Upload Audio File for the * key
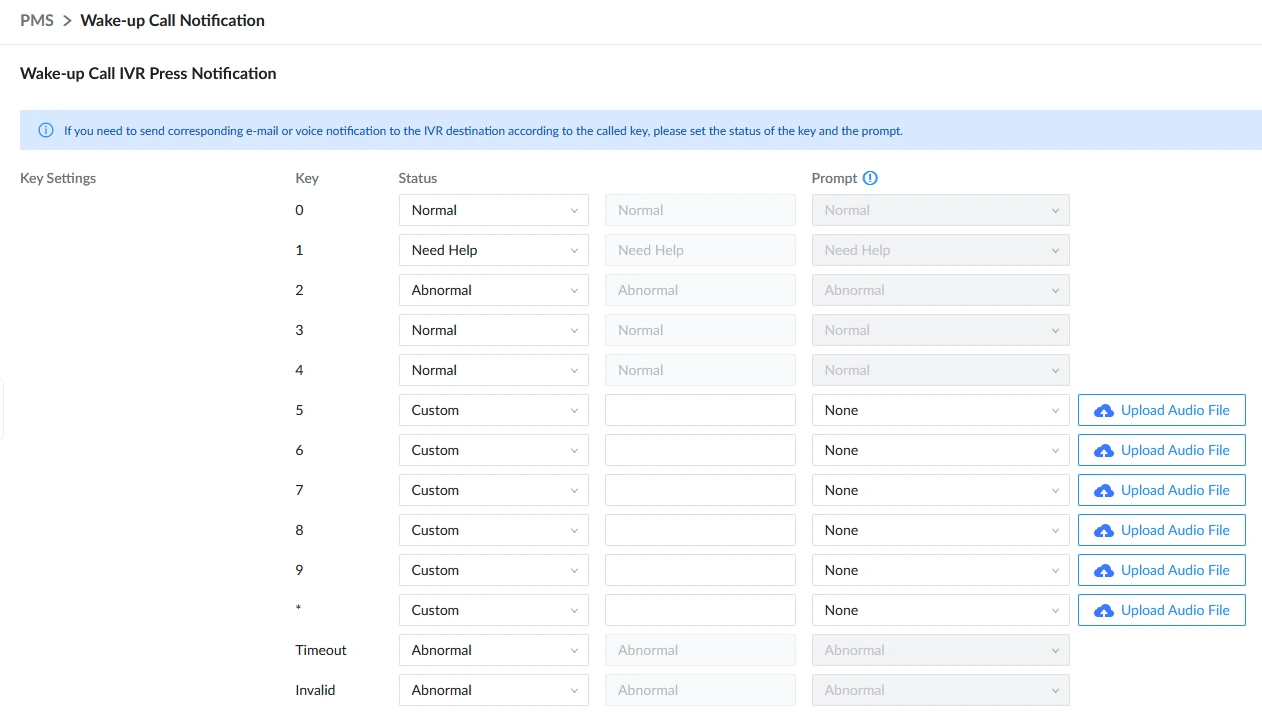The height and width of the screenshot is (716, 1262). click(x=1162, y=610)
